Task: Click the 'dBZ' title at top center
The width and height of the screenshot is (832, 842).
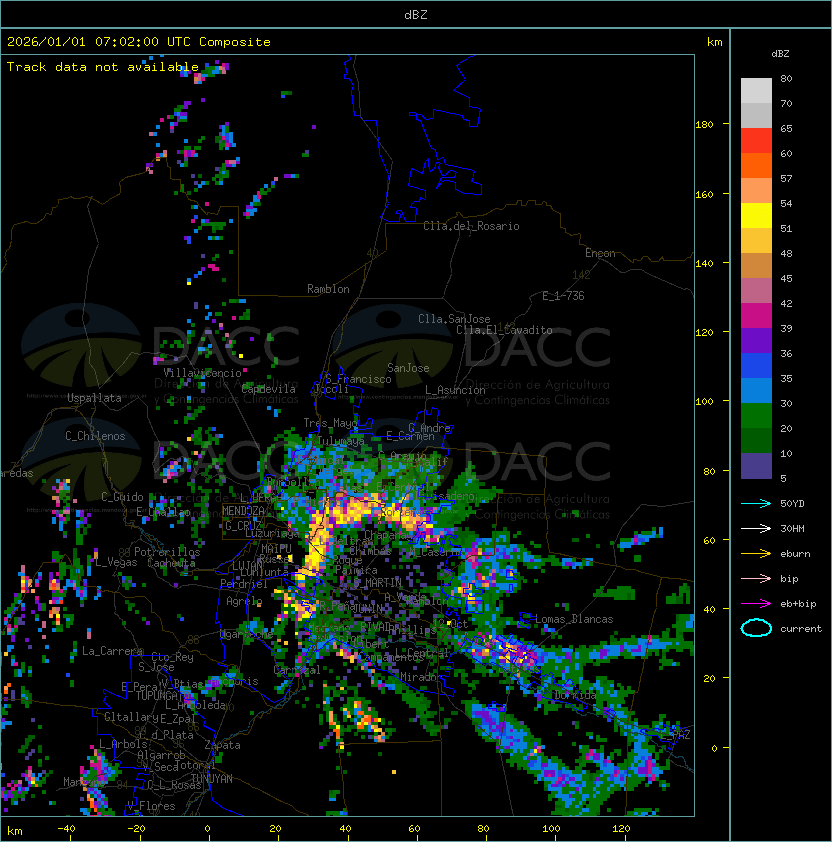Action: point(416,15)
